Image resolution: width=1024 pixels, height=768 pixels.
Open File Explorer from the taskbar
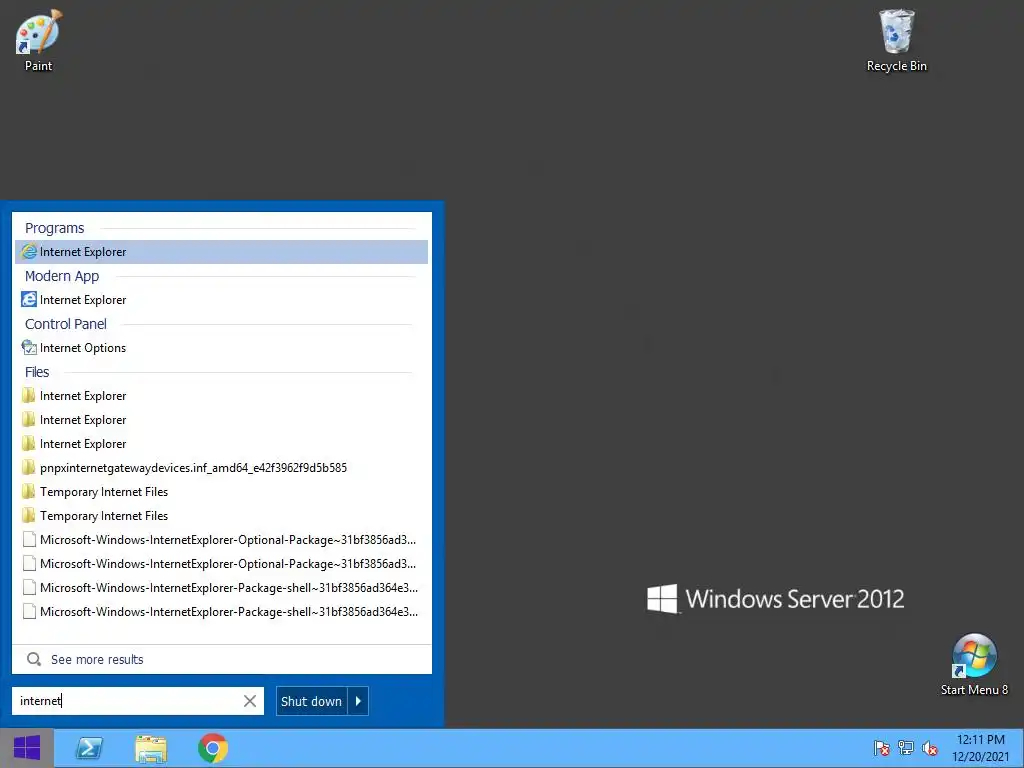click(x=151, y=748)
